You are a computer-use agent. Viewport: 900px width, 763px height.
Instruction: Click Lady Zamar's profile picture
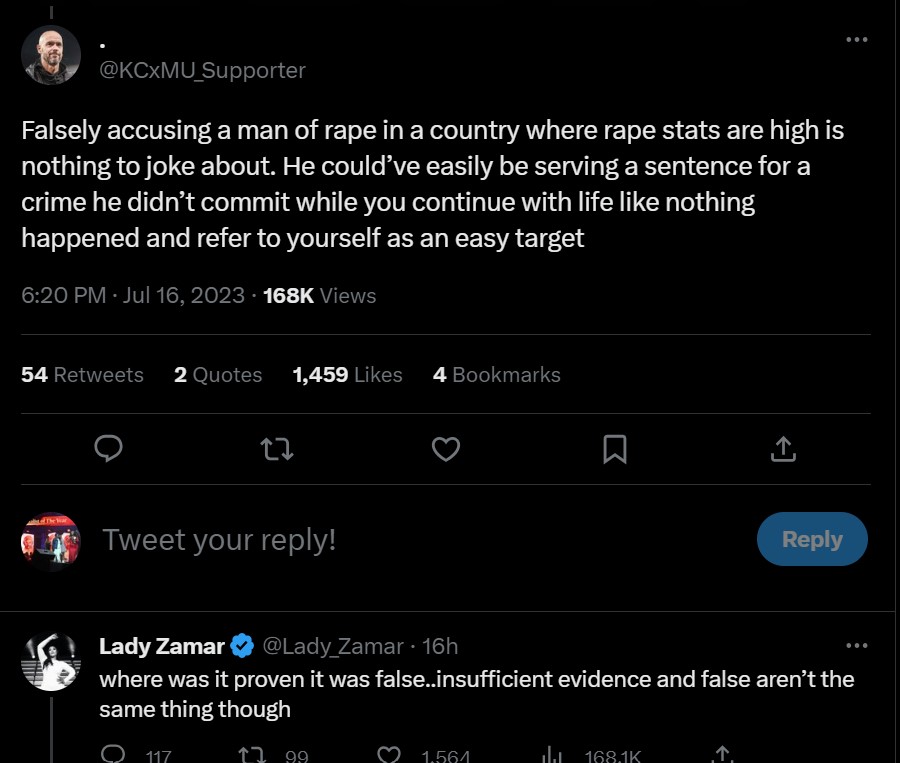coord(51,662)
